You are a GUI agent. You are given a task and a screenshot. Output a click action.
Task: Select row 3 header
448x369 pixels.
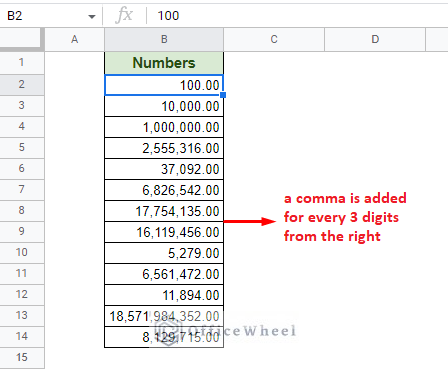[x=22, y=105]
